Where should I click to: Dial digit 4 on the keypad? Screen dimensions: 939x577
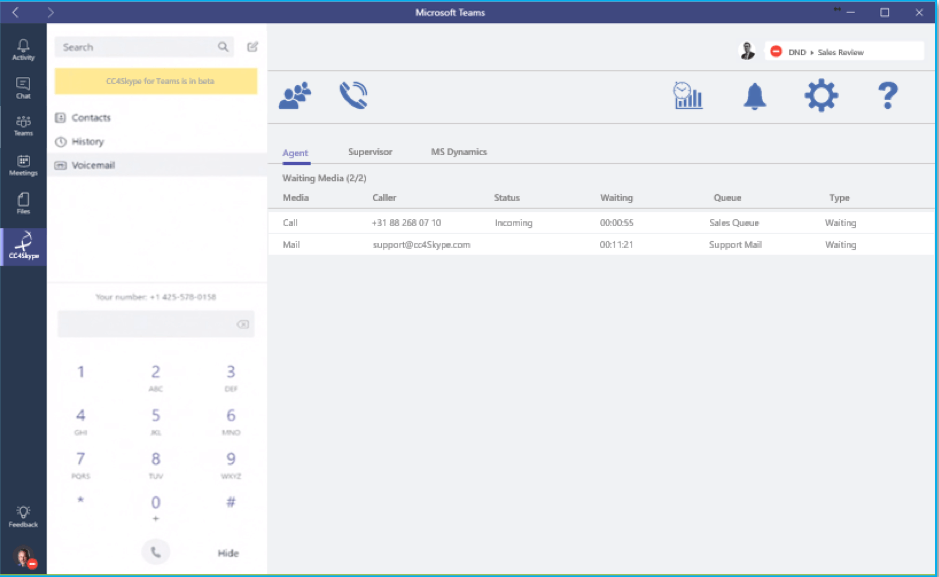(x=81, y=421)
